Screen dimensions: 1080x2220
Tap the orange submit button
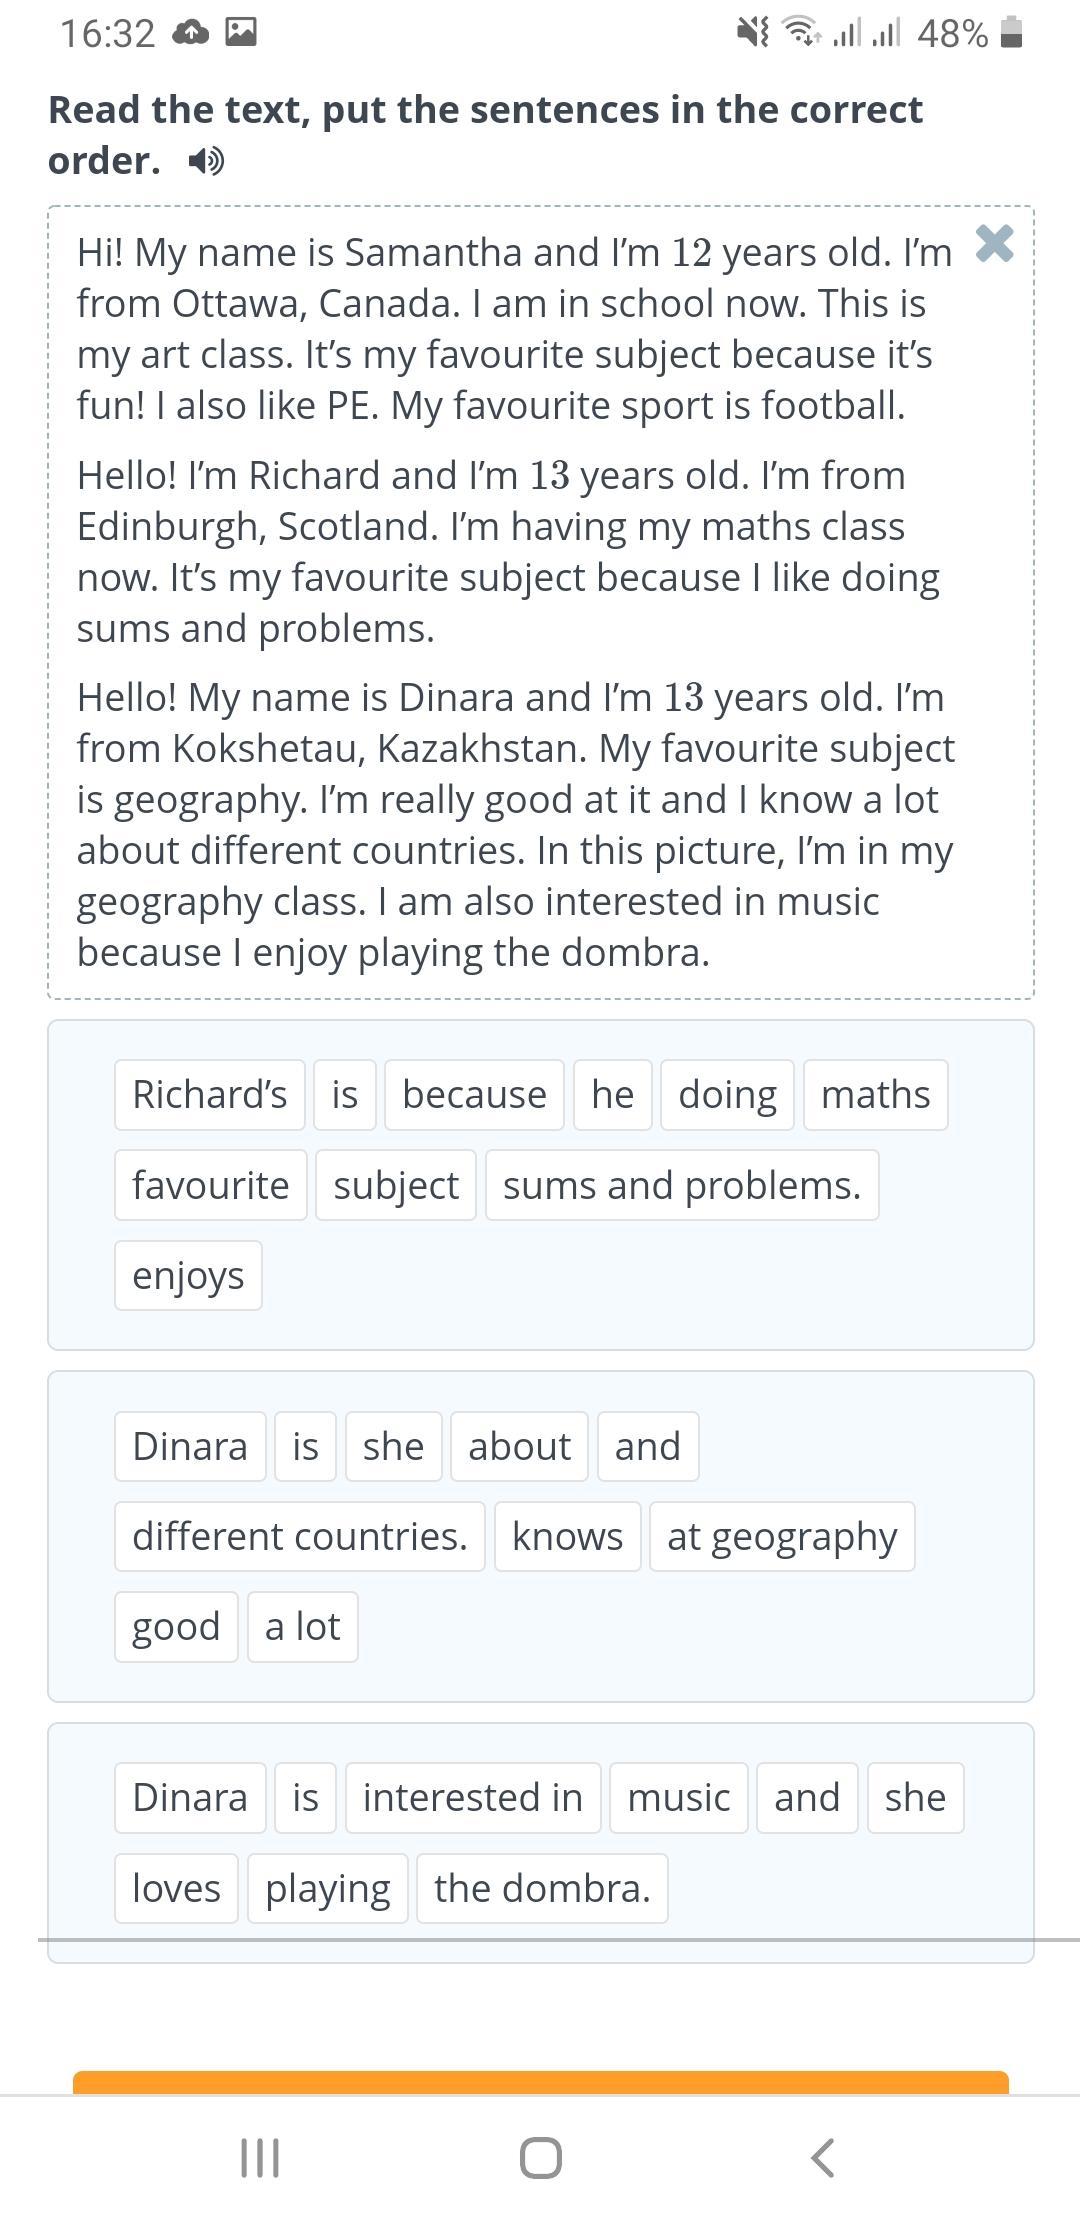point(541,2082)
